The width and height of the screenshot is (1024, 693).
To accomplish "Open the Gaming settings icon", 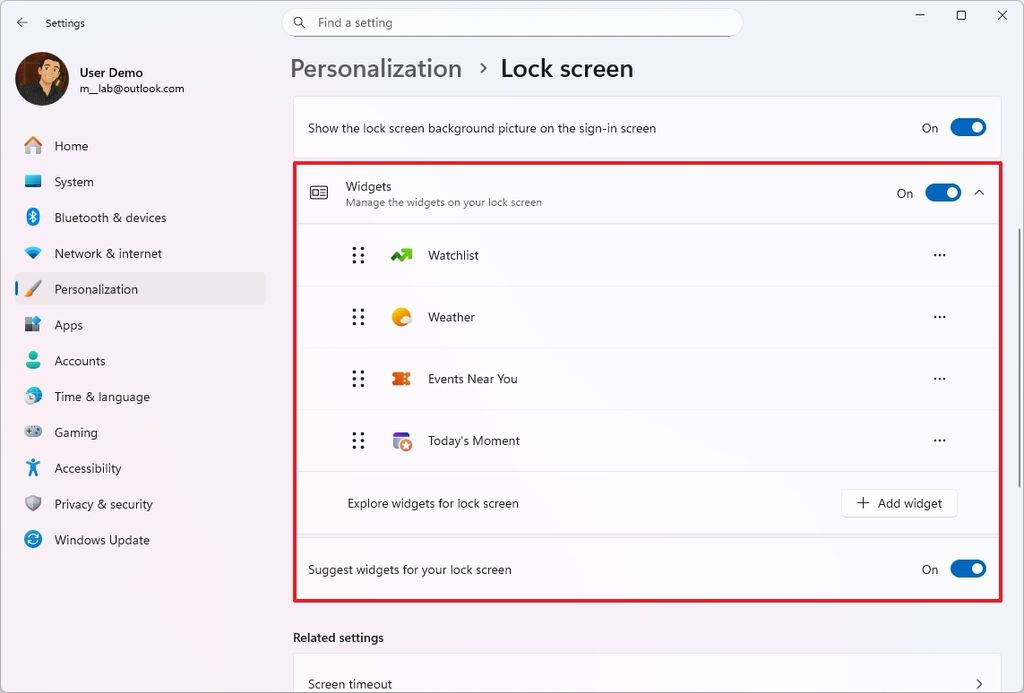I will [x=33, y=432].
